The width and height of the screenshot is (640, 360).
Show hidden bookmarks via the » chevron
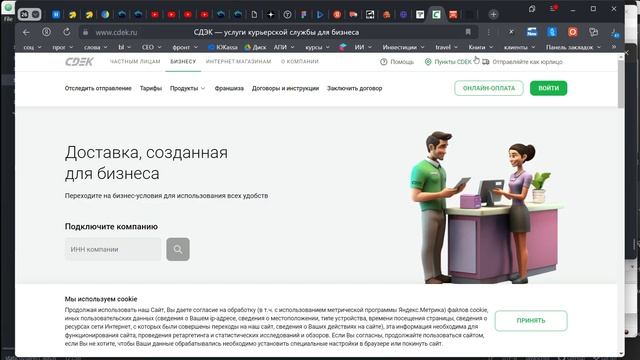coord(613,47)
